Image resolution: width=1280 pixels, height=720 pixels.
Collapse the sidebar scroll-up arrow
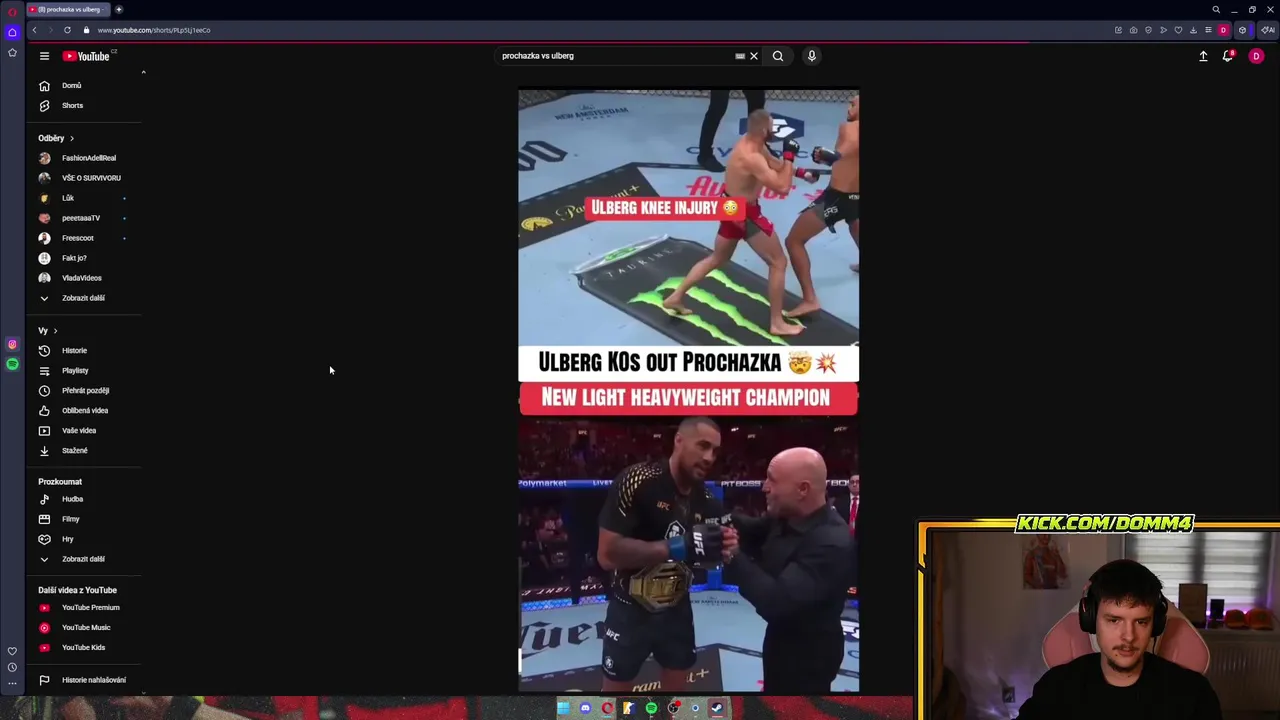(x=143, y=72)
